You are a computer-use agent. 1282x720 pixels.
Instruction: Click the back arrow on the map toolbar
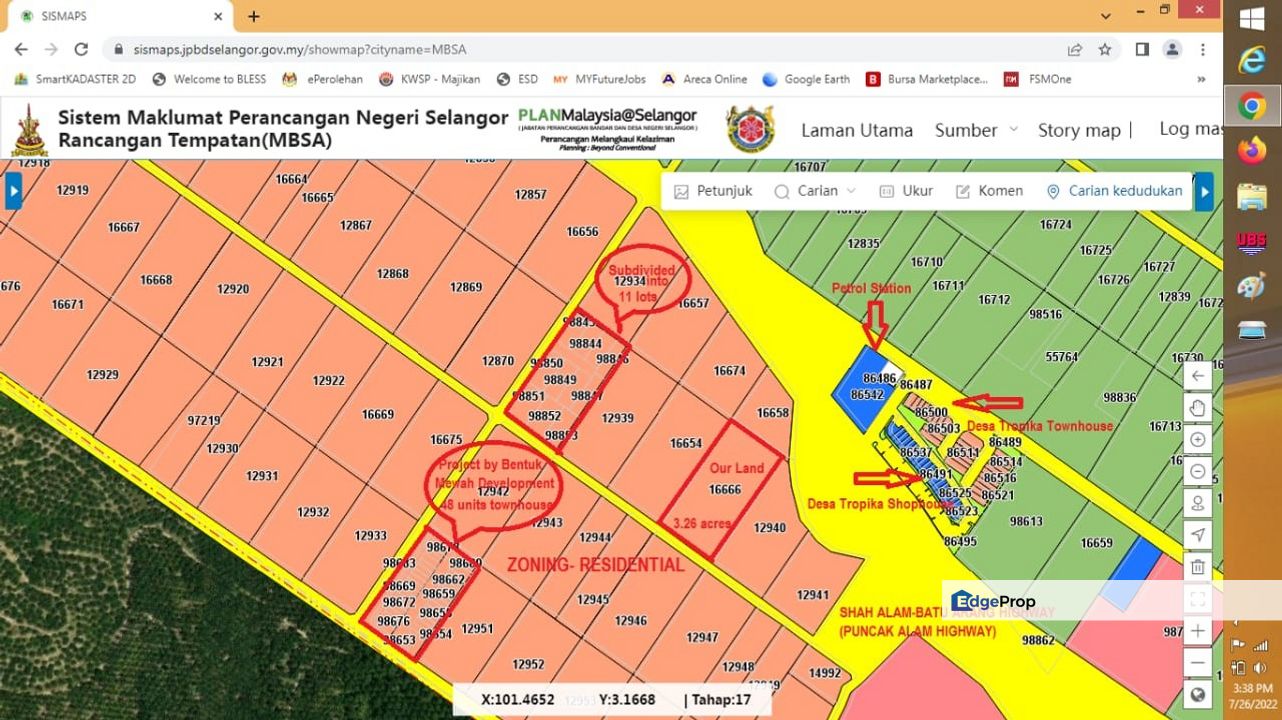point(1198,375)
